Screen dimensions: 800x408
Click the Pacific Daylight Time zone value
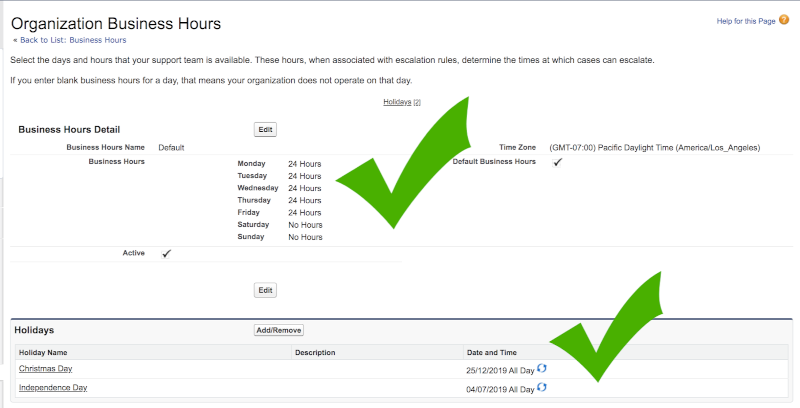click(x=654, y=147)
